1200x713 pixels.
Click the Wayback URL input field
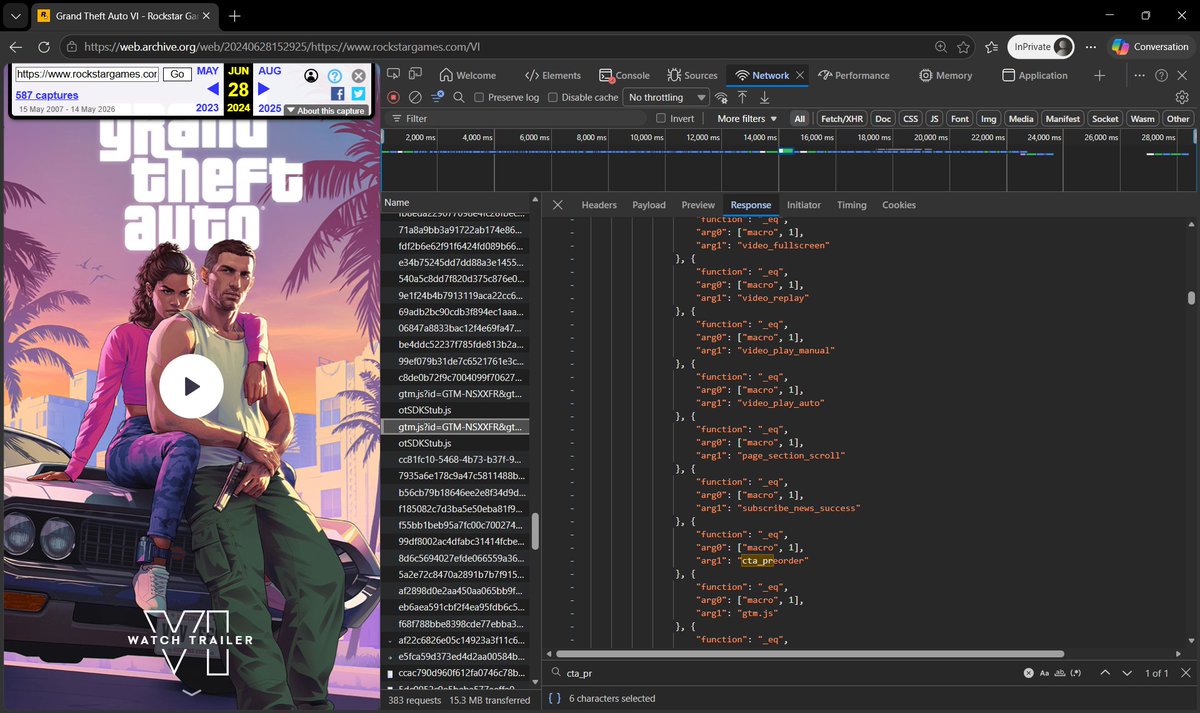[x=87, y=74]
